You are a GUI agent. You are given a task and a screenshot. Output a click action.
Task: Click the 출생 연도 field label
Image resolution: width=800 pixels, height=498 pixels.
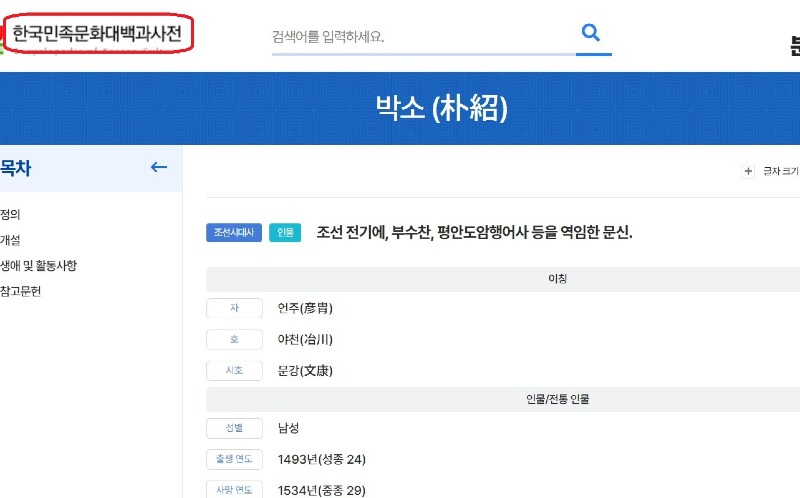[234, 460]
